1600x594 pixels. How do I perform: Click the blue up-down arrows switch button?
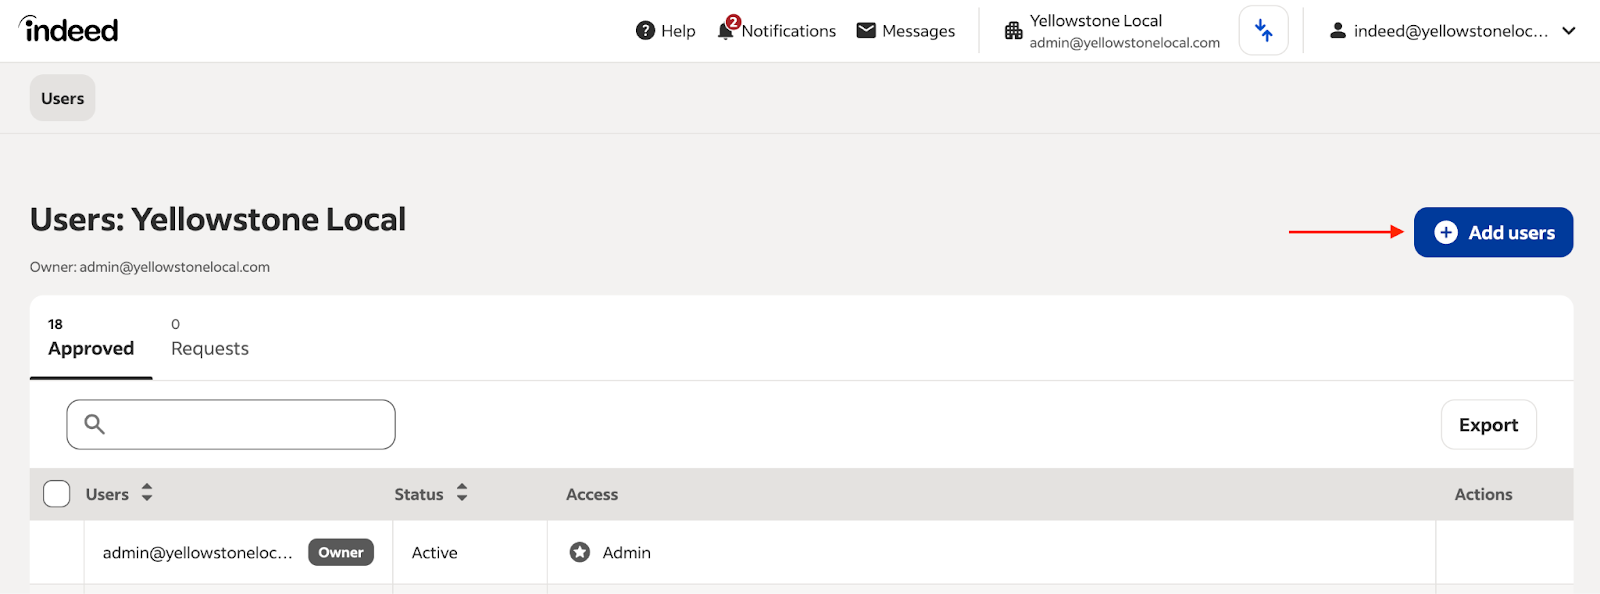tap(1263, 31)
